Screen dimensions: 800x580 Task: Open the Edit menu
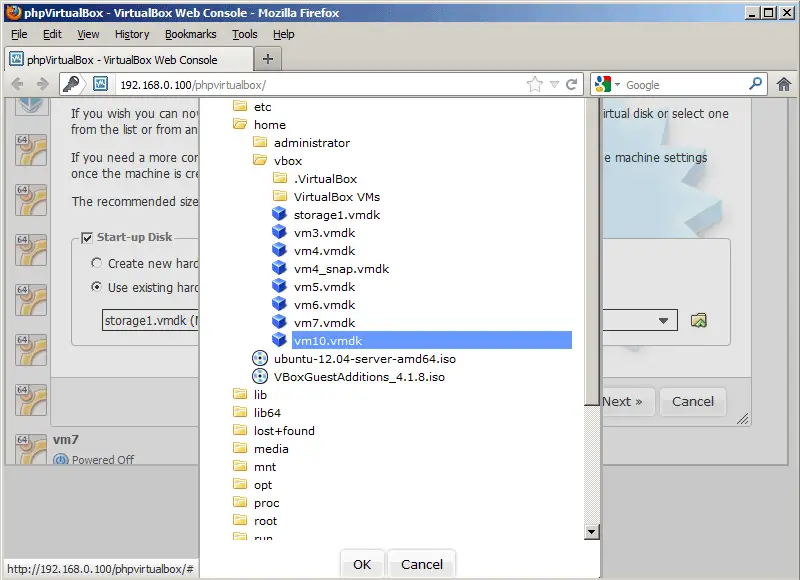52,34
